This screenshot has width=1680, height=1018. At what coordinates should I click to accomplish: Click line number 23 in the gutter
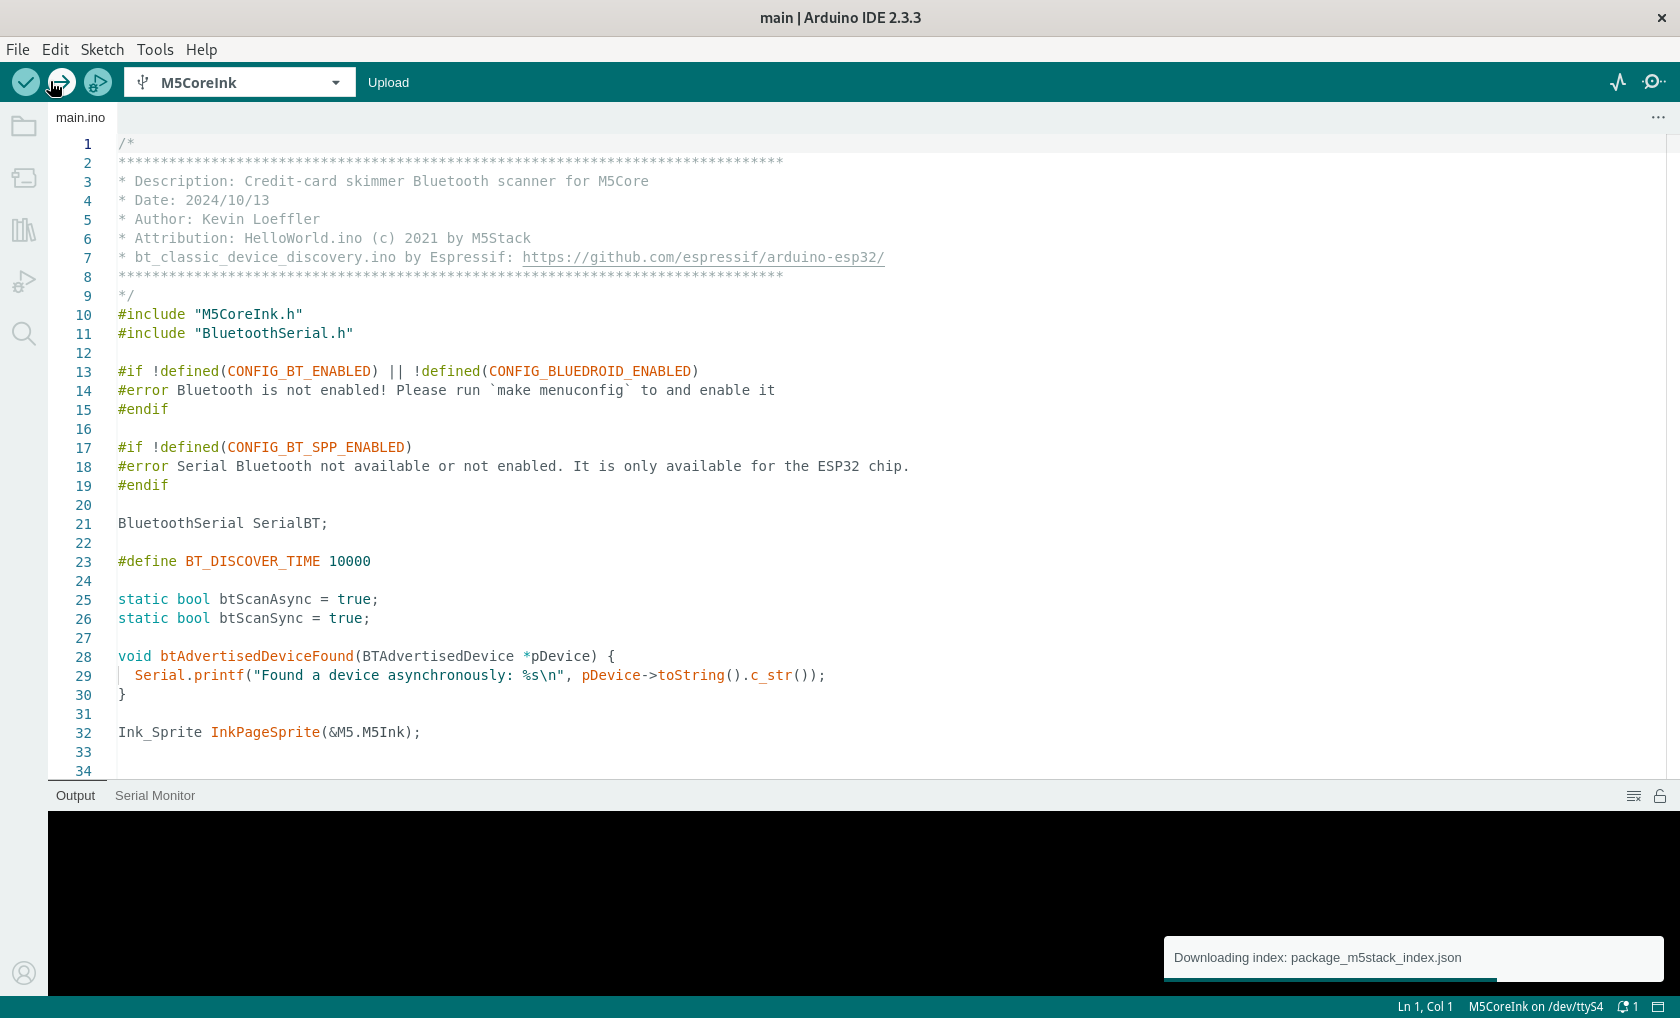(x=83, y=562)
